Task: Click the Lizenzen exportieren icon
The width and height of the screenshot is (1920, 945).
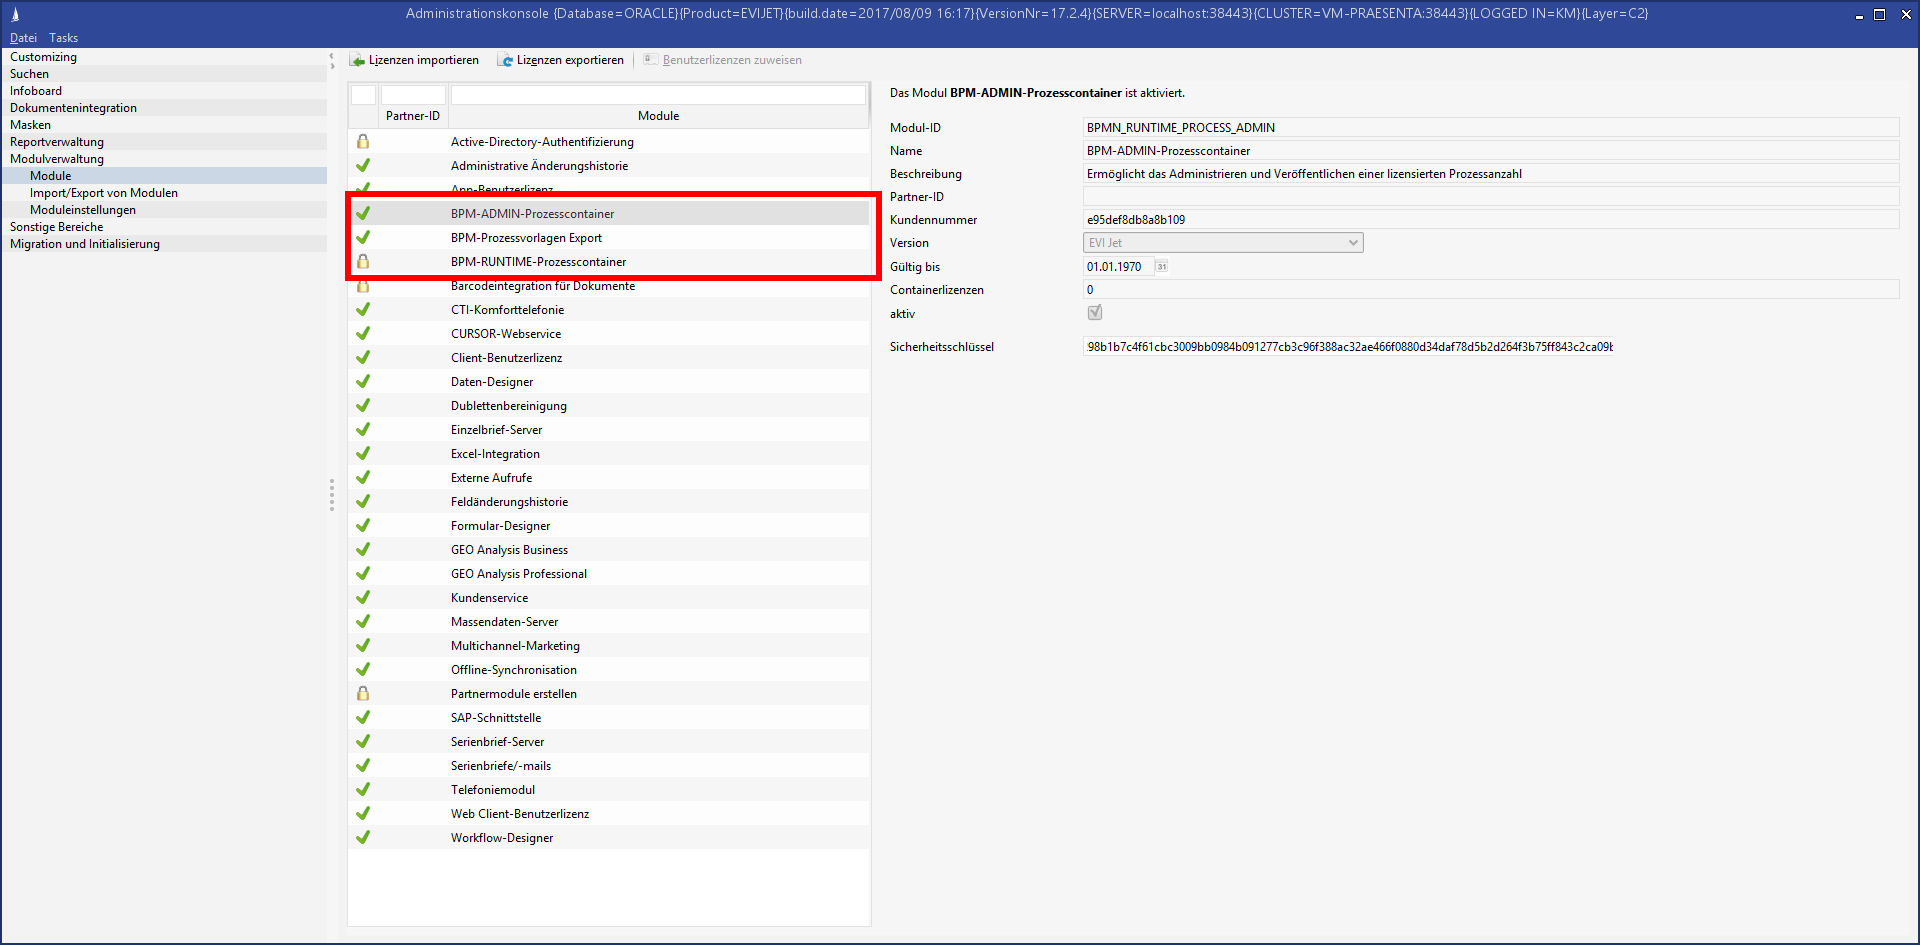Action: 505,60
